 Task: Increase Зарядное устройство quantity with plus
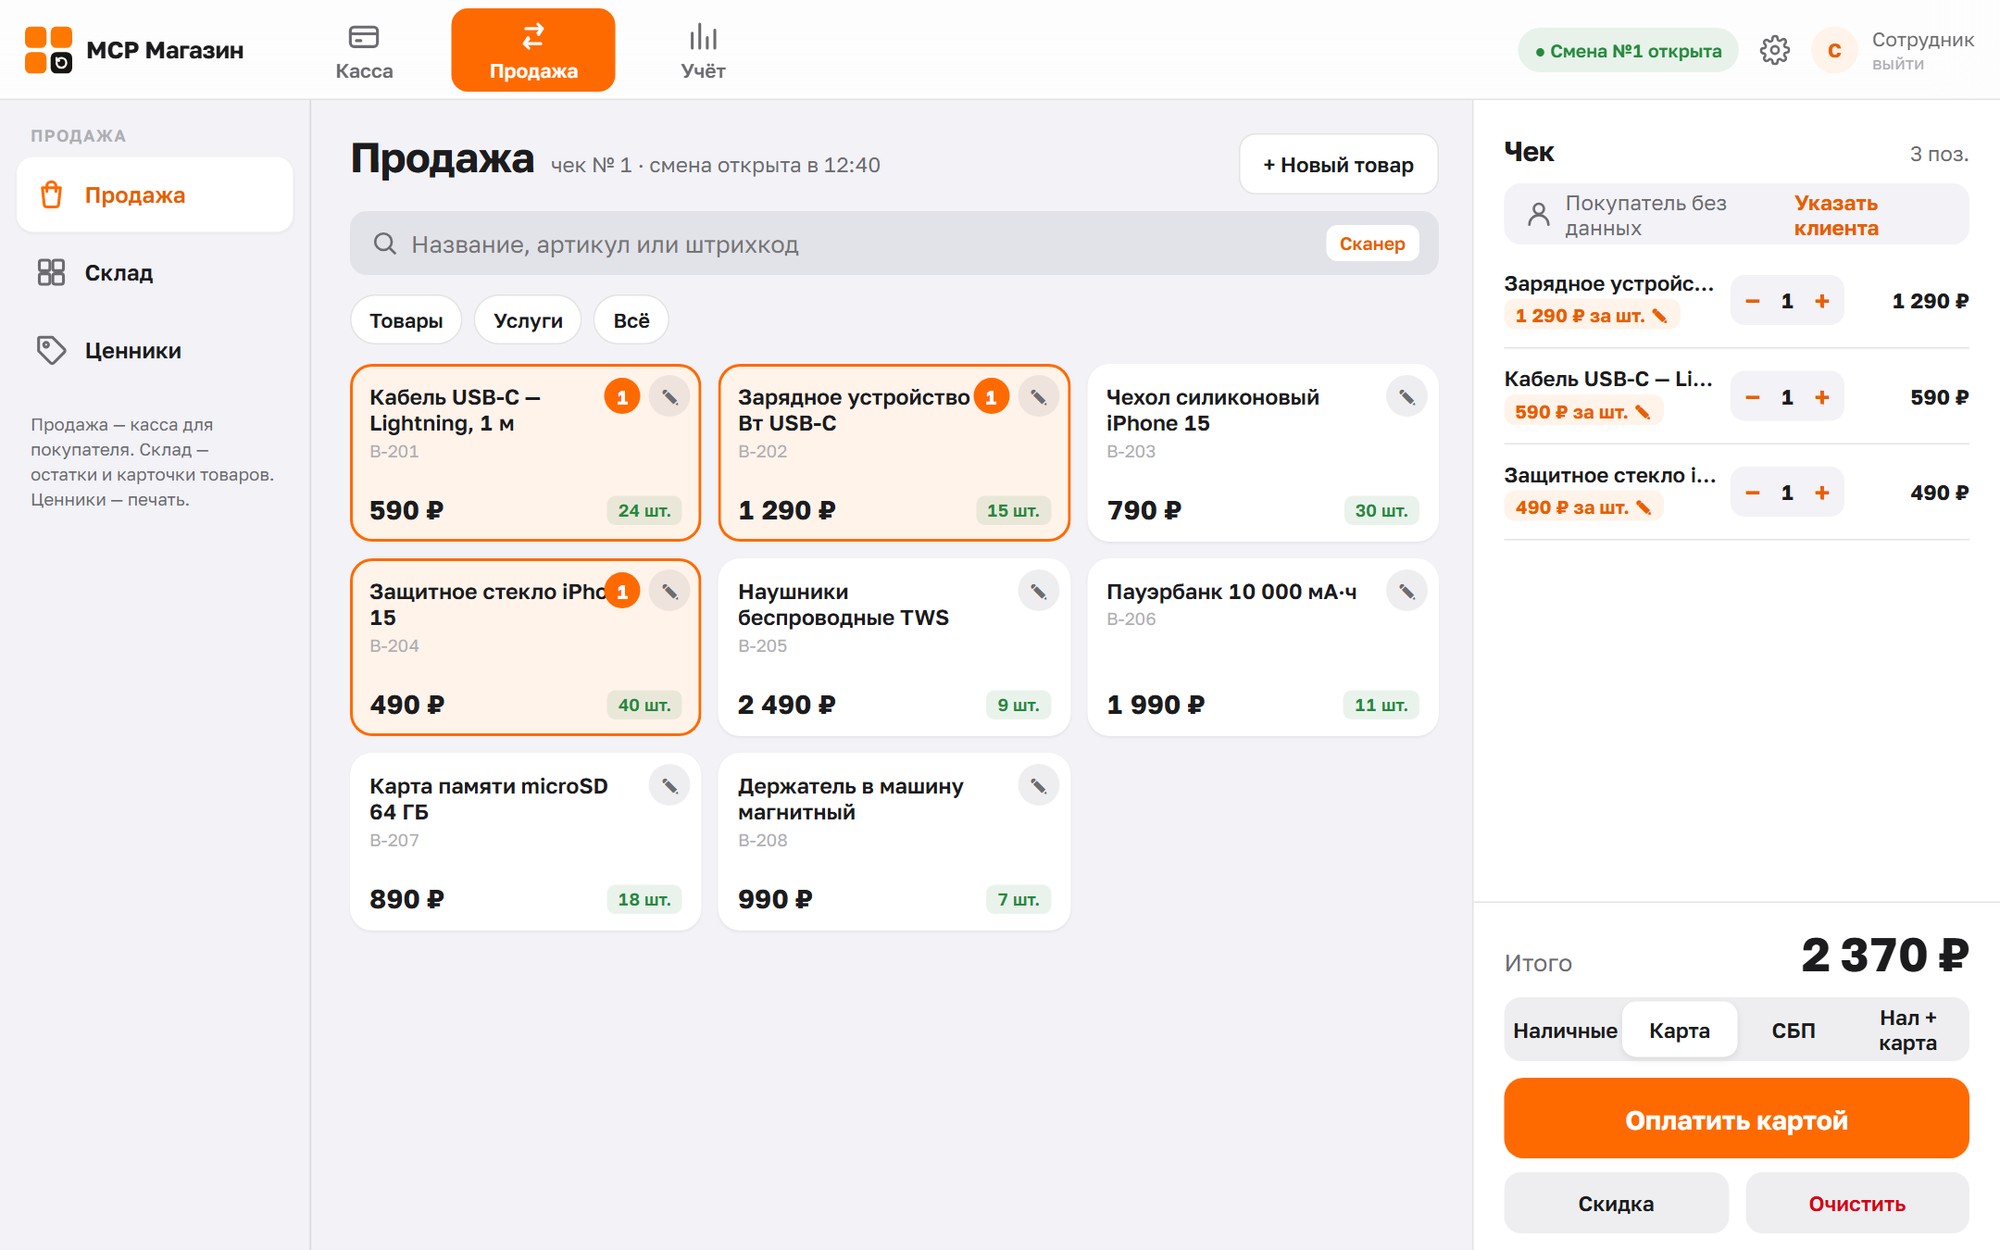coord(1822,301)
